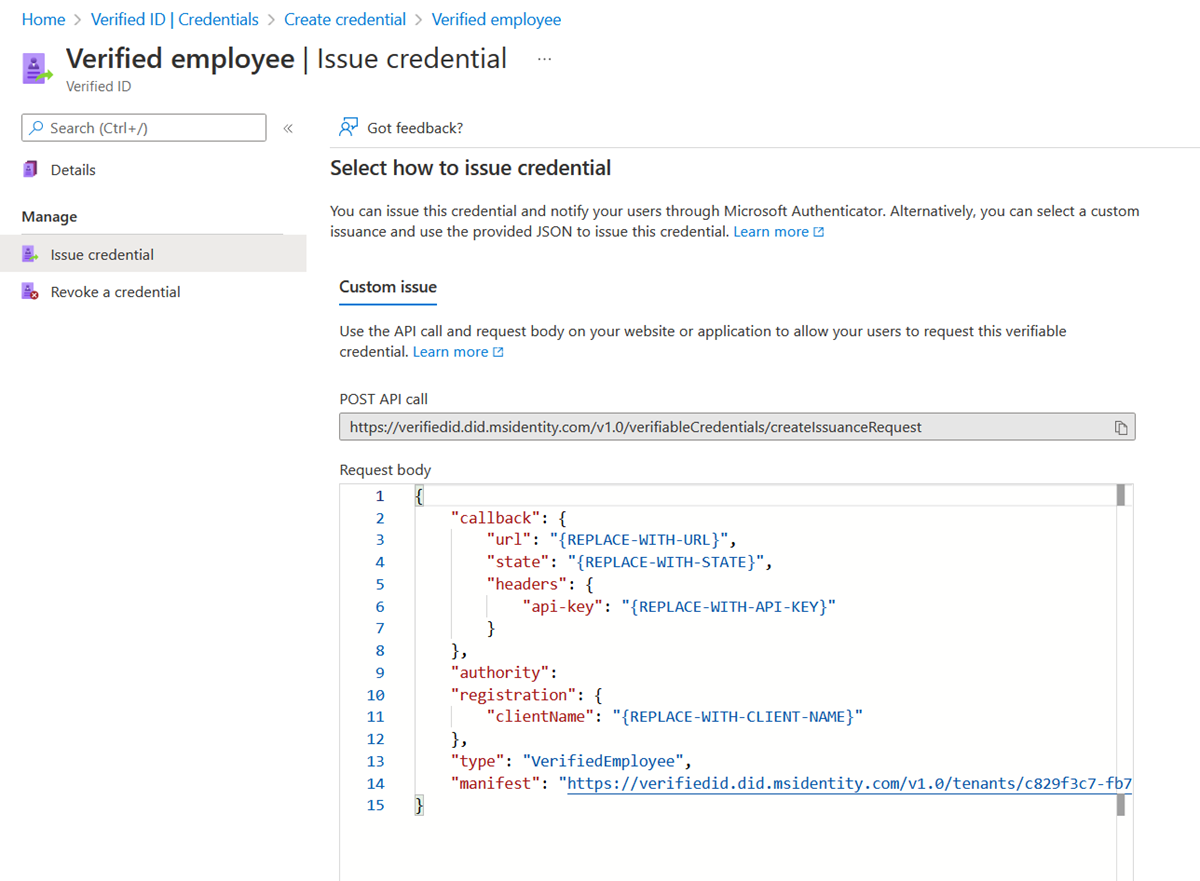The height and width of the screenshot is (881, 1200).
Task: Click the {REPLACE-WITH-CLIENT-NAME} value
Action: tap(737, 716)
